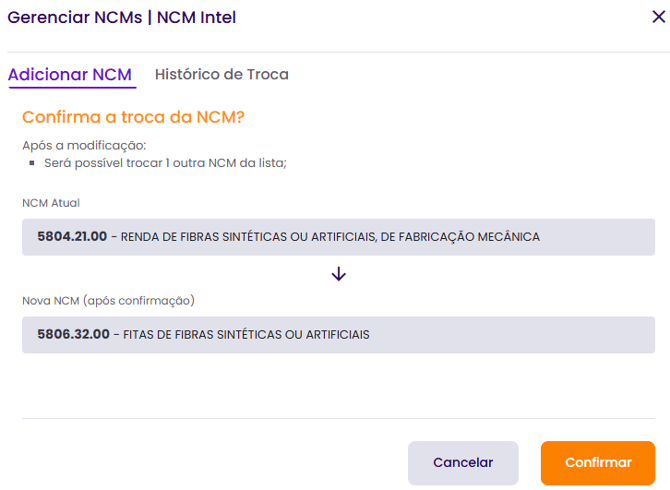Click the Após a modificação text
Viewport: 670px width, 490px height.
pyautogui.click(x=84, y=146)
